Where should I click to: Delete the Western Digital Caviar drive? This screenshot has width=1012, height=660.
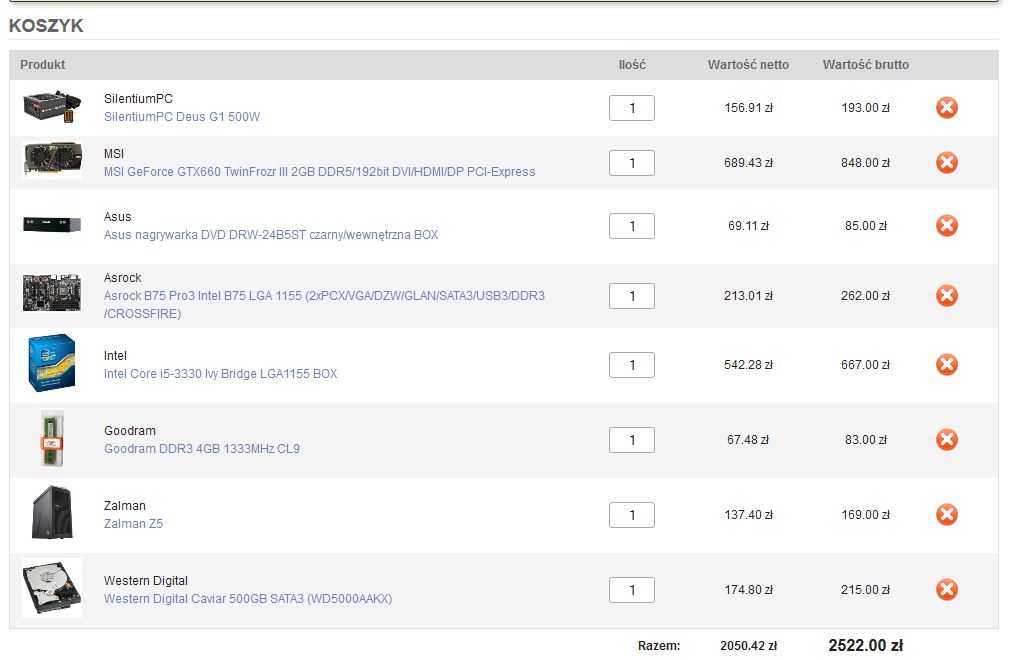[x=946, y=590]
